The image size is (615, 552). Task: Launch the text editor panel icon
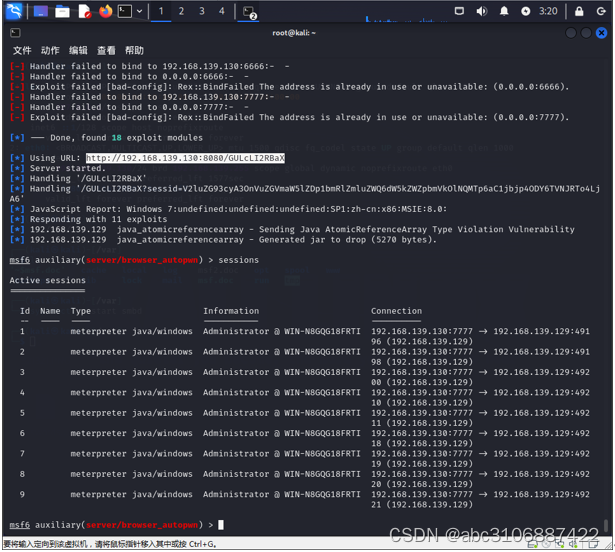[x=84, y=11]
